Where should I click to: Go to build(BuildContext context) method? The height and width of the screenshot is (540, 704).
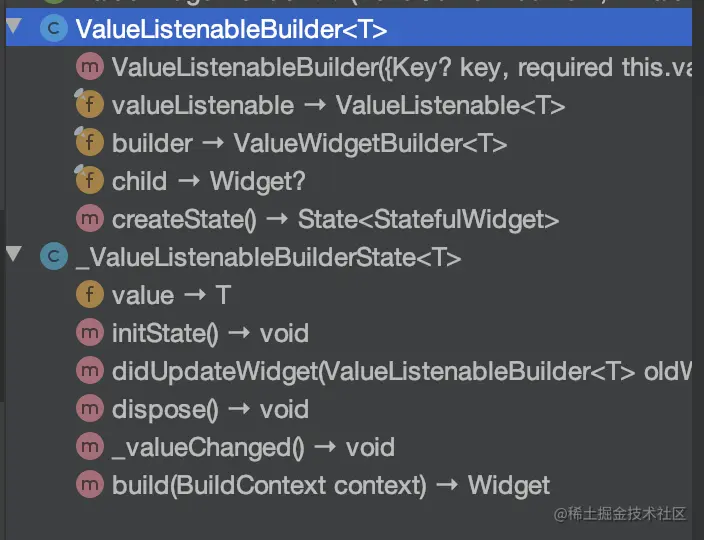pos(330,485)
